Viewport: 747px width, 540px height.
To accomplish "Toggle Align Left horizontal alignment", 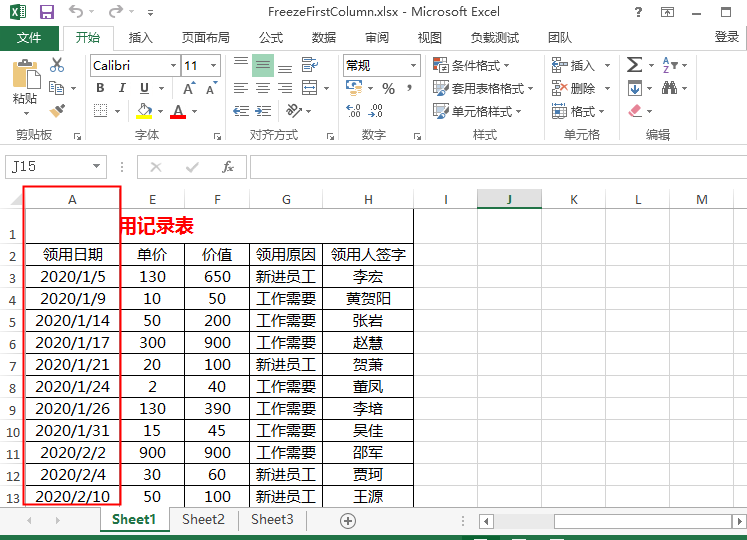I will point(241,88).
